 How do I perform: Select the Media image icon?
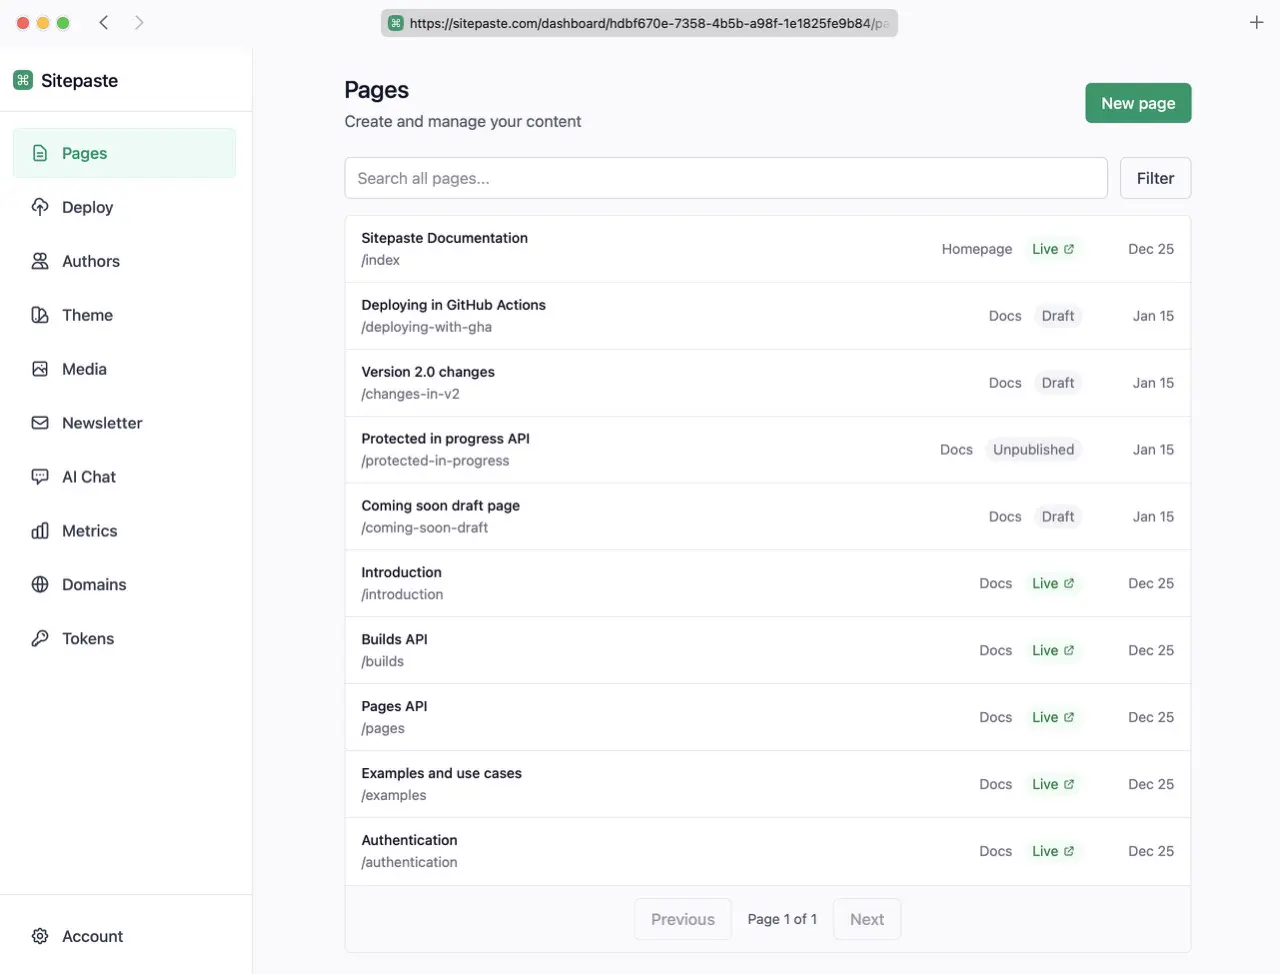pyautogui.click(x=40, y=369)
